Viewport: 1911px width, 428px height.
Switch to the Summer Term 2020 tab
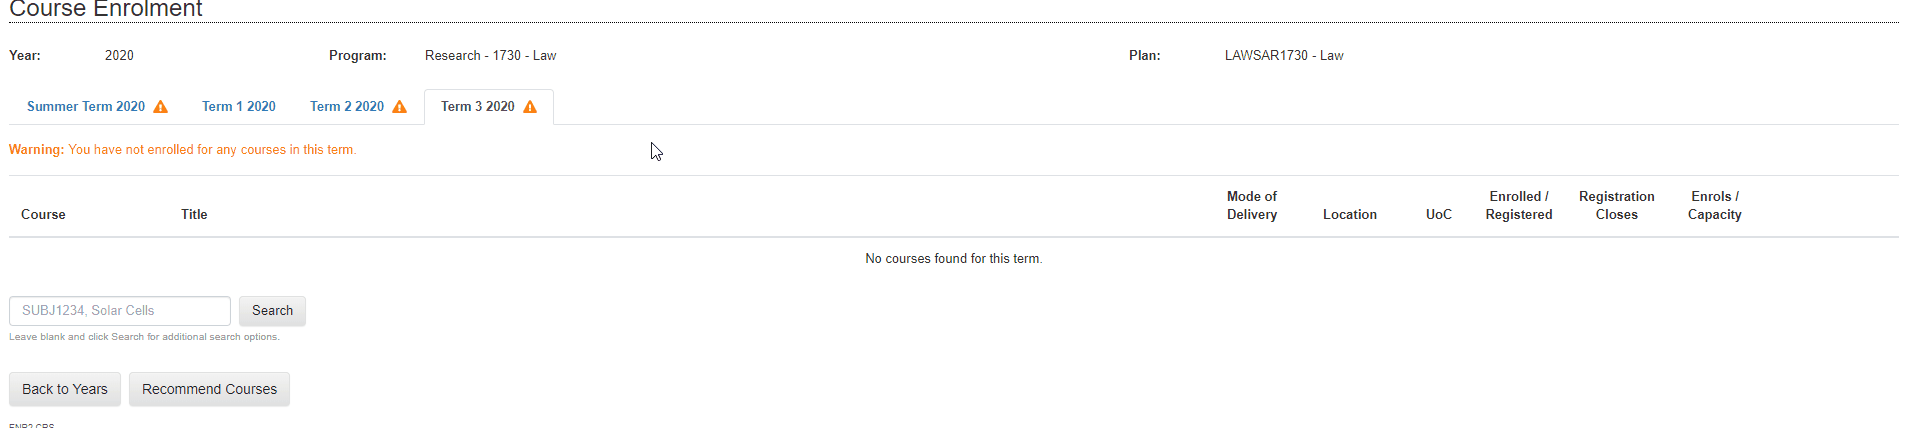tap(97, 107)
